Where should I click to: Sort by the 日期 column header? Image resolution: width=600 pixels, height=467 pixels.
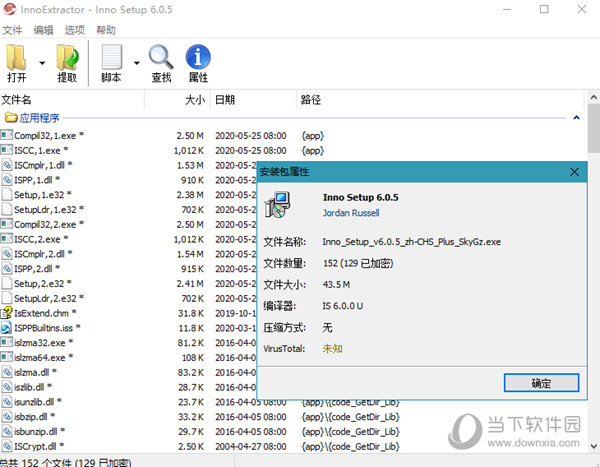[x=253, y=100]
